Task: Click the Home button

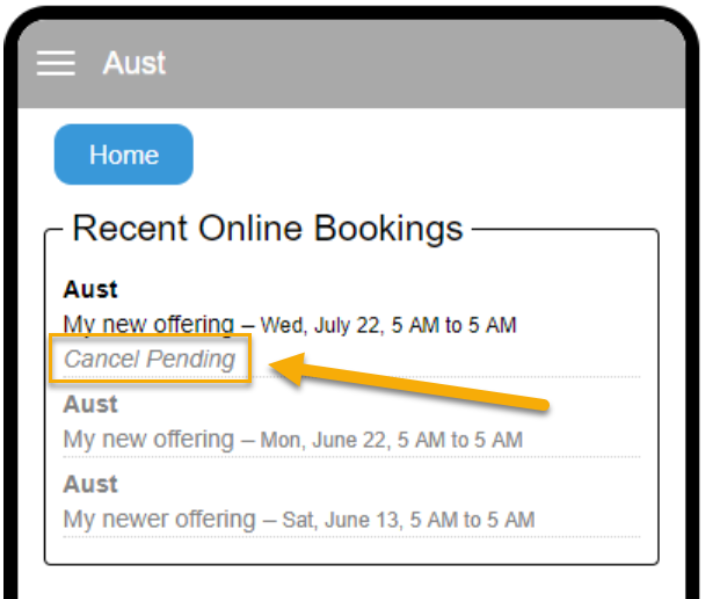Action: (x=123, y=155)
